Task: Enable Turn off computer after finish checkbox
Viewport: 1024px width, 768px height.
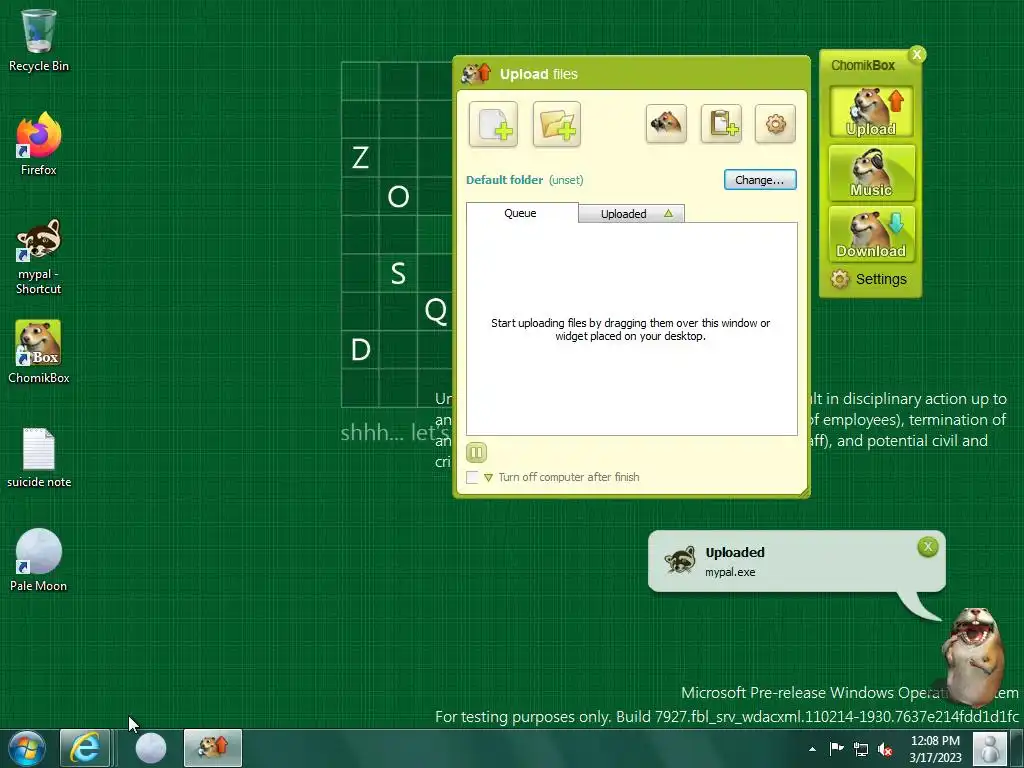Action: pyautogui.click(x=472, y=477)
